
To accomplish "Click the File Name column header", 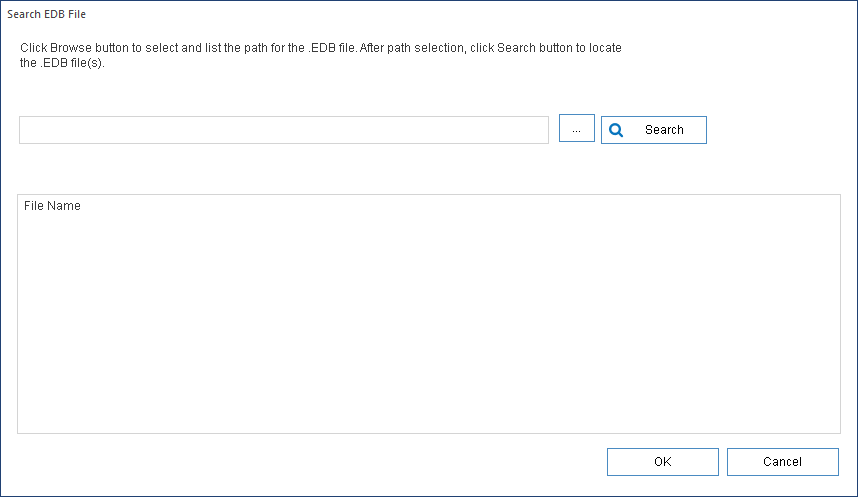I will (52, 206).
